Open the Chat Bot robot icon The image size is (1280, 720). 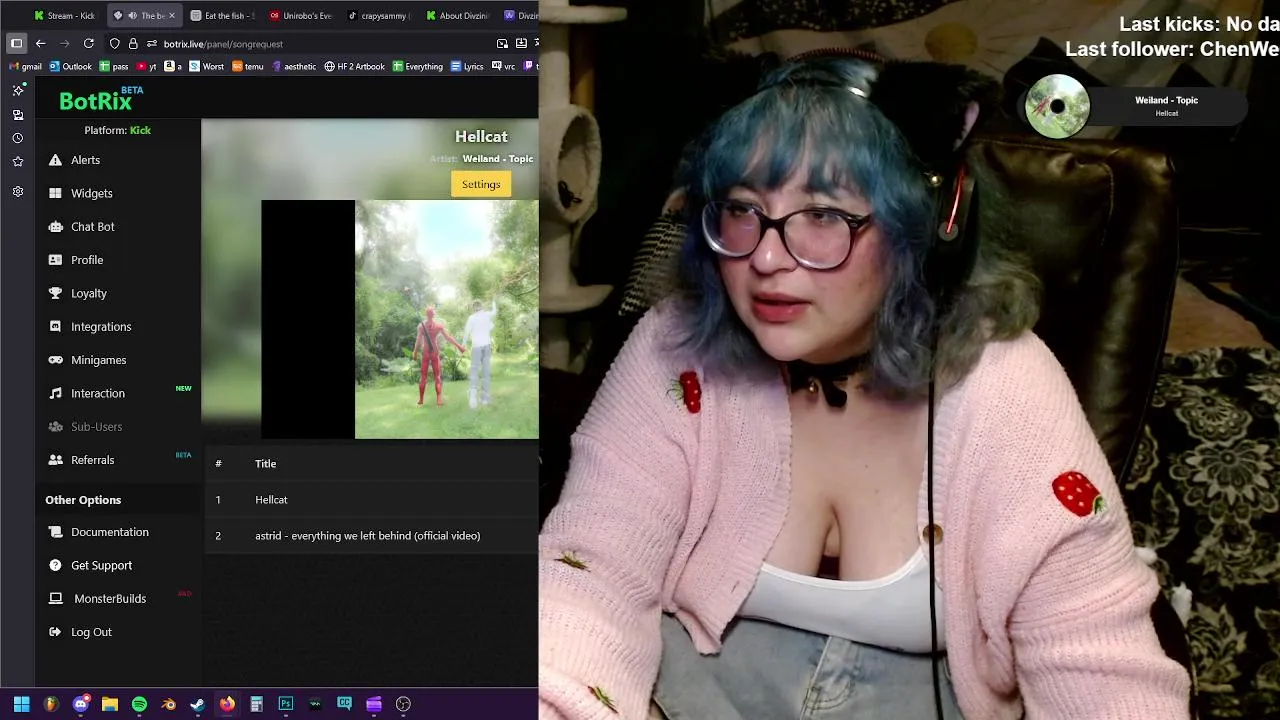(55, 227)
